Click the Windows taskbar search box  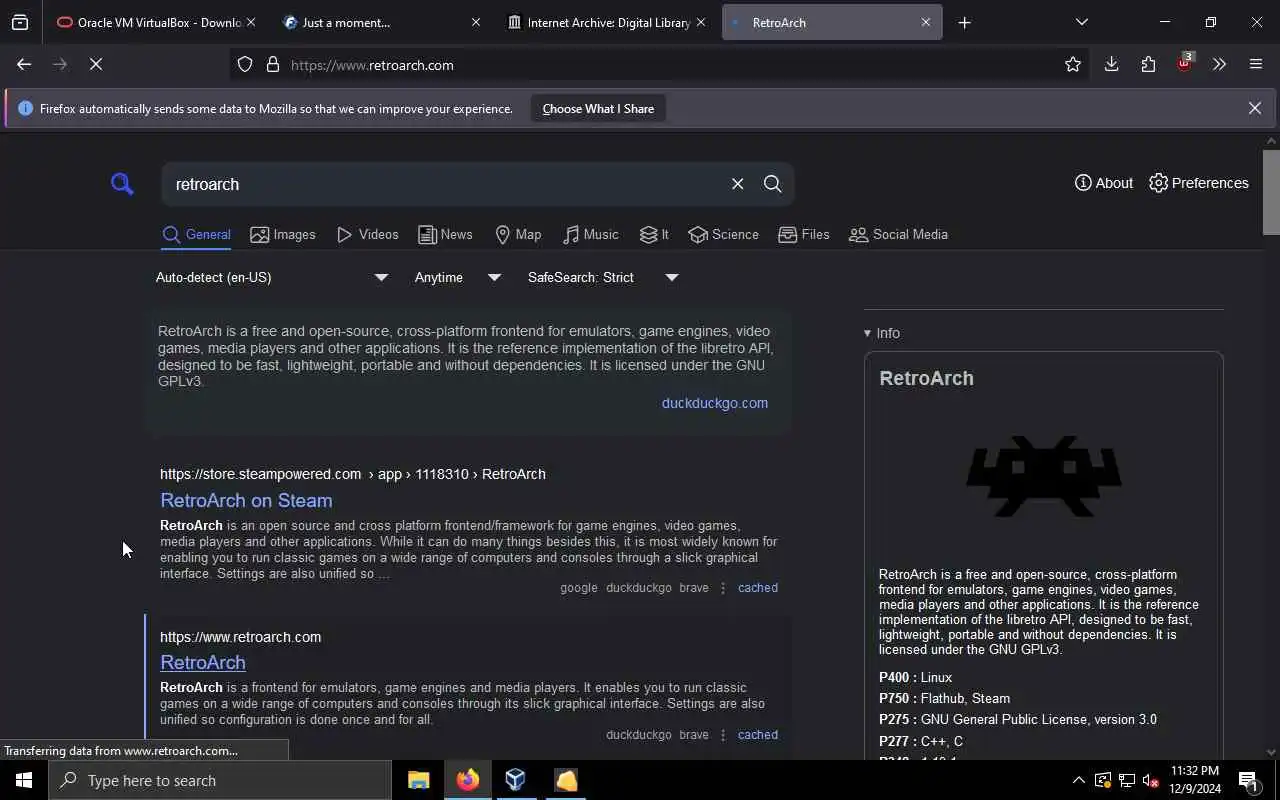pos(220,780)
